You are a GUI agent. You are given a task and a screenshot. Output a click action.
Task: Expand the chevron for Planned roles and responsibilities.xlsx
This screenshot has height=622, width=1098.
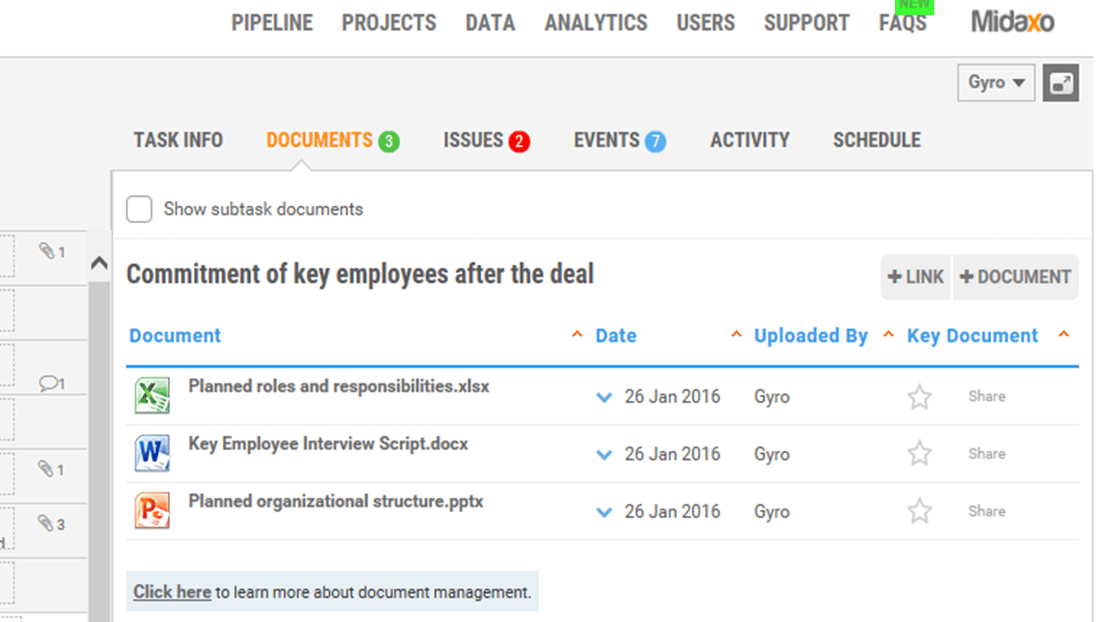click(604, 397)
